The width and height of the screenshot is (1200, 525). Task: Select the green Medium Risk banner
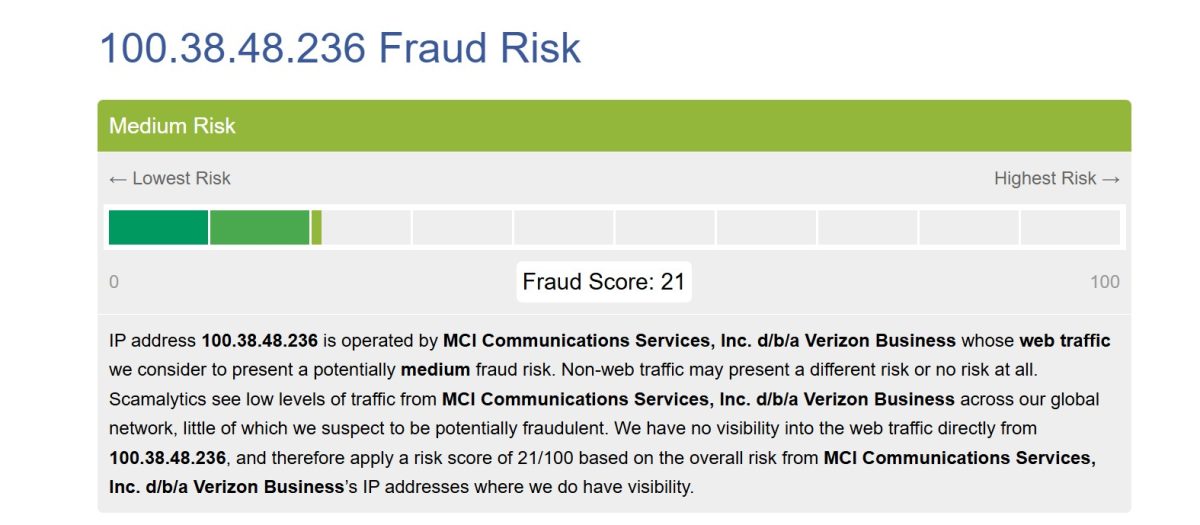pos(614,126)
